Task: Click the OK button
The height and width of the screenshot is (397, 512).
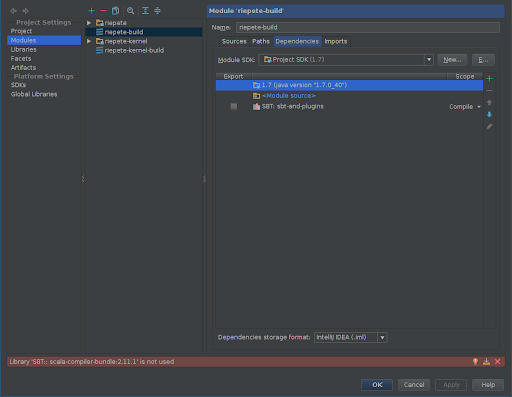Action: (377, 385)
